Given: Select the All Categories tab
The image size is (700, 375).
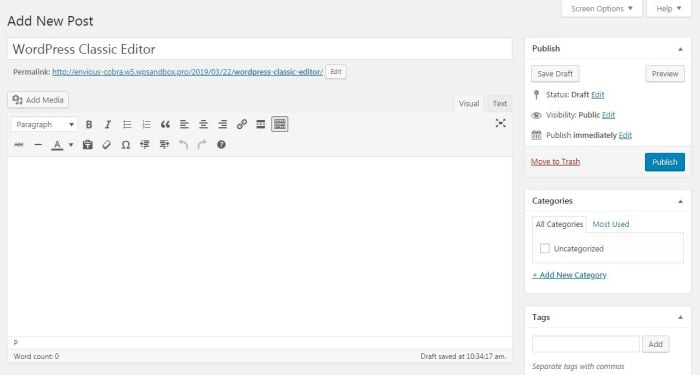Looking at the screenshot, I should point(559,224).
